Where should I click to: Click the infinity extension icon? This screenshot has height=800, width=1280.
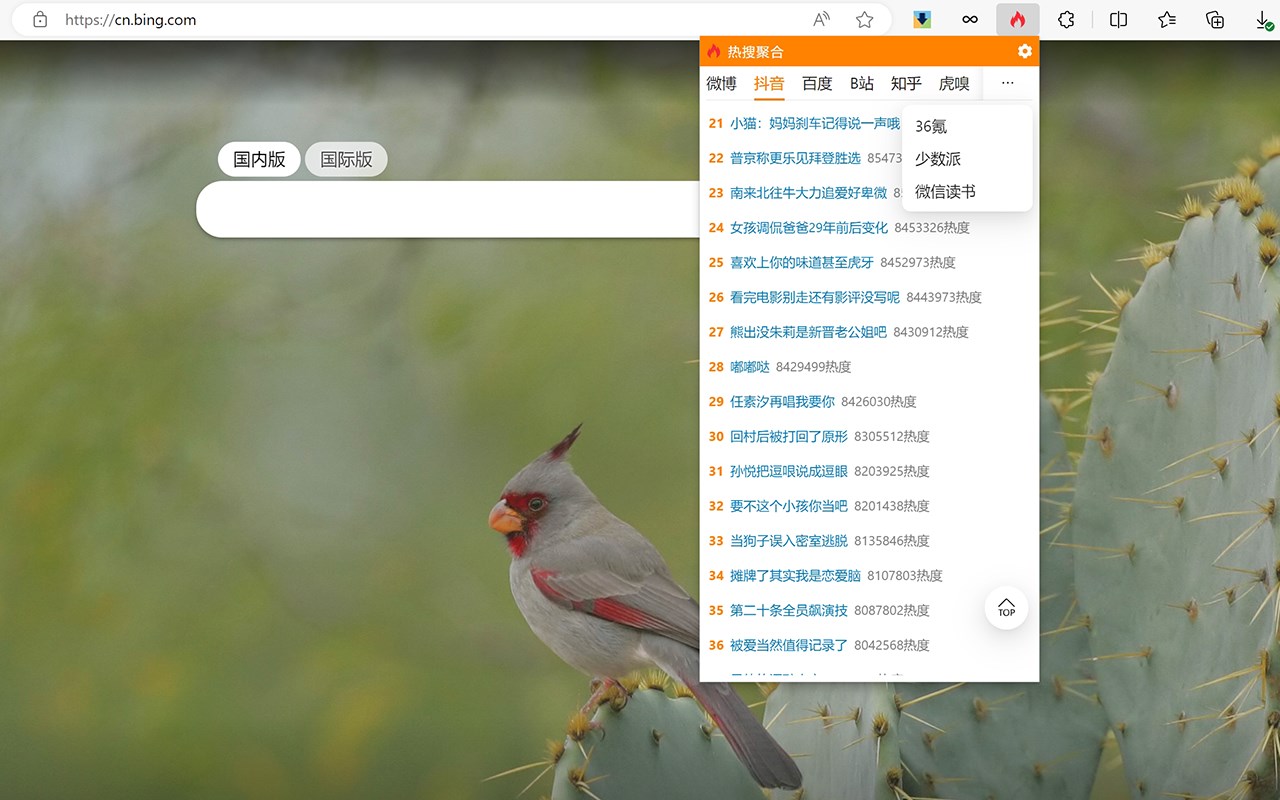click(969, 20)
